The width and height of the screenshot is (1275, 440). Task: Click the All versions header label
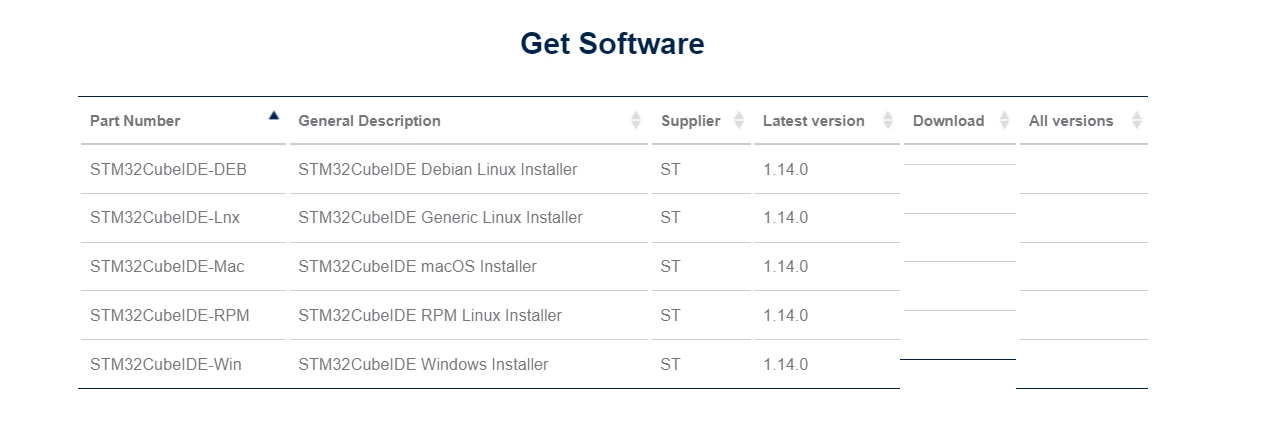1071,121
